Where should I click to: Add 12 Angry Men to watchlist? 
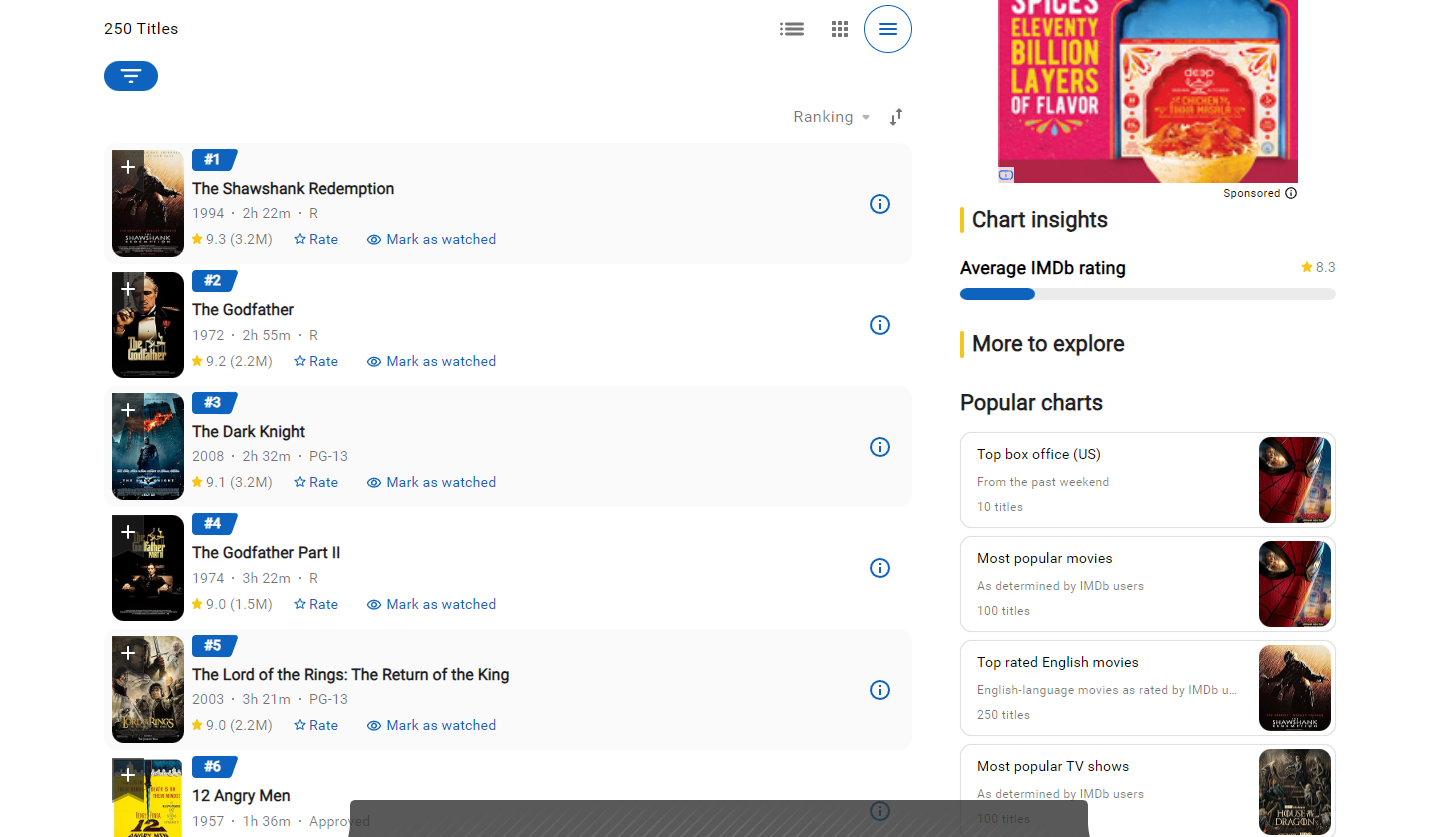[x=128, y=775]
